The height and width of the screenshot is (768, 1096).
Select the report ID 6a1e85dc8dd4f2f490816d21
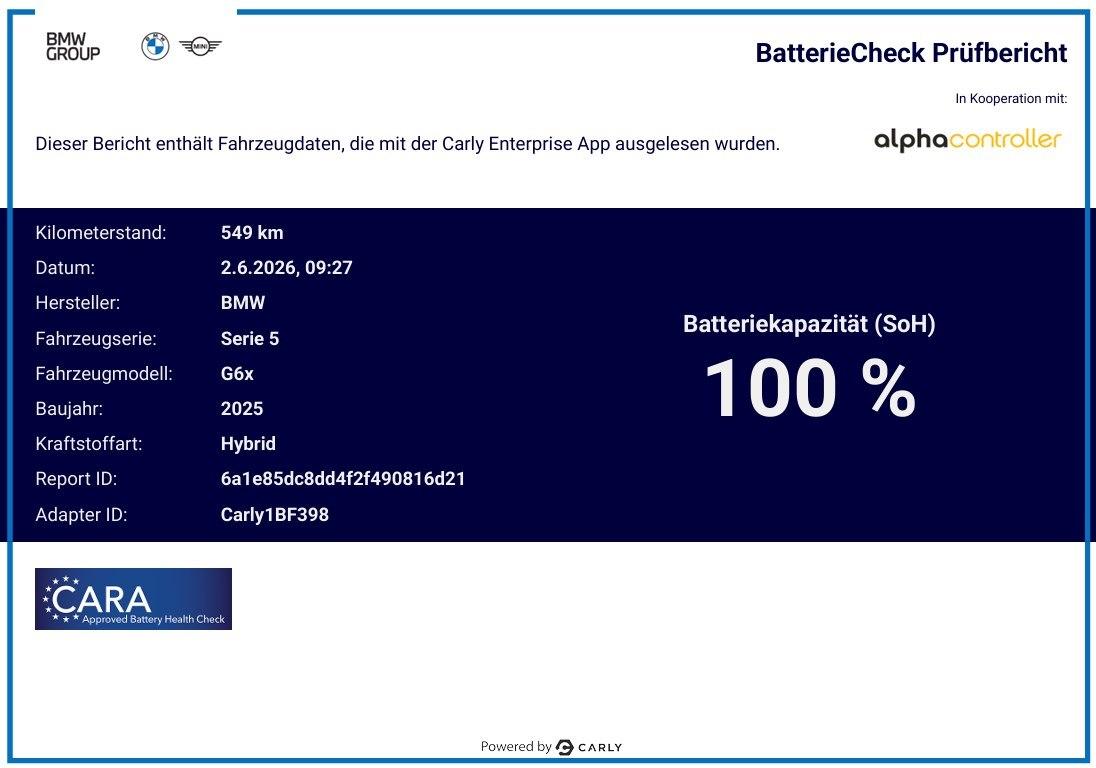pyautogui.click(x=343, y=479)
